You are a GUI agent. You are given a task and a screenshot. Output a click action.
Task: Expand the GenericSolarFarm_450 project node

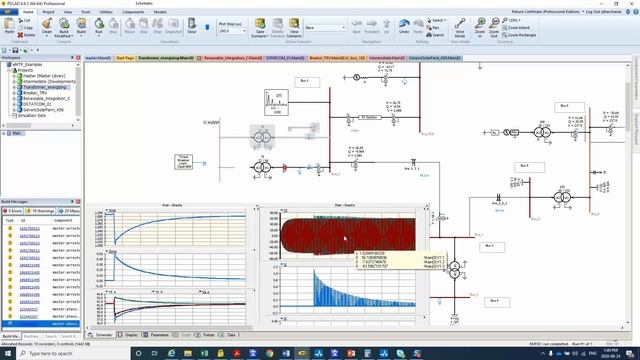point(14,110)
